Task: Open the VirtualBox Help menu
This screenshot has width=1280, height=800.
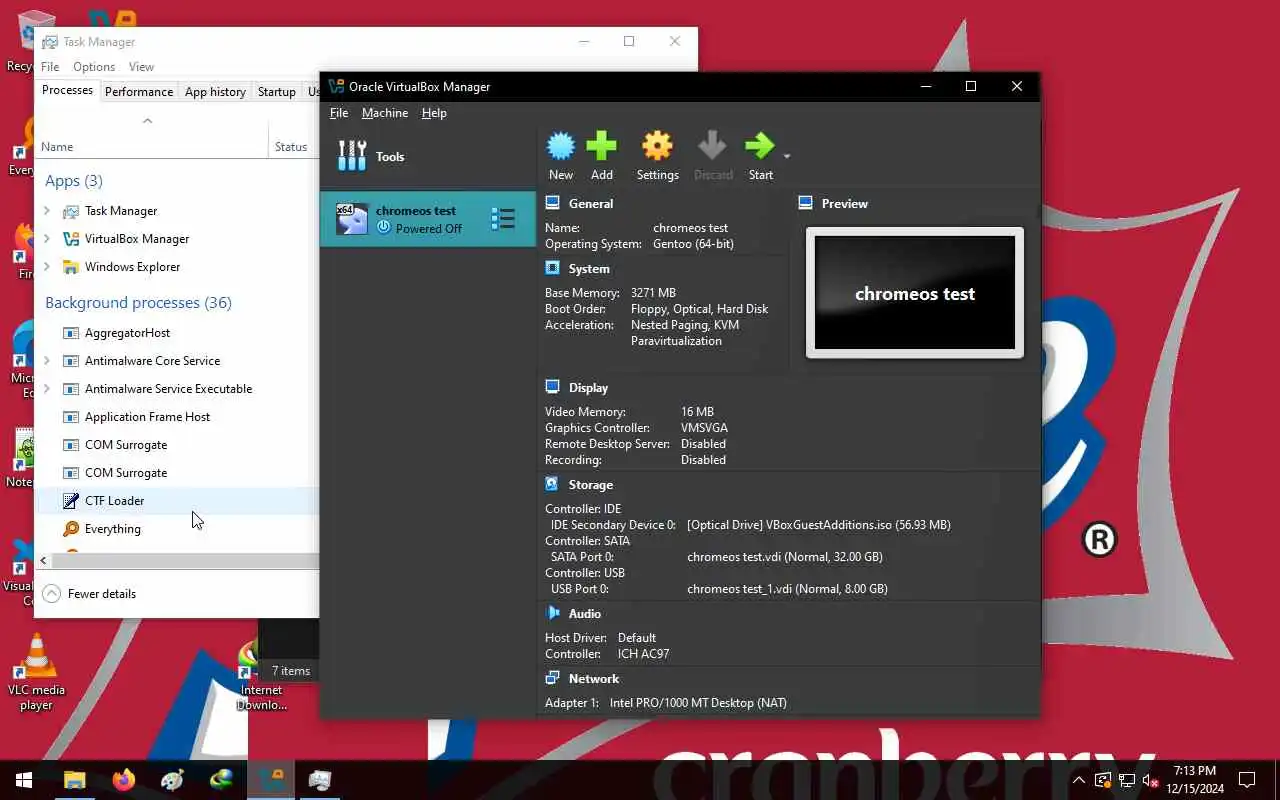Action: (434, 113)
